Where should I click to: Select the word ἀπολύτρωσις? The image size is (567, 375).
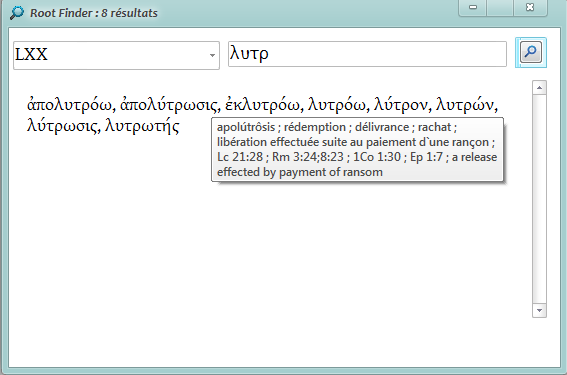(168, 105)
